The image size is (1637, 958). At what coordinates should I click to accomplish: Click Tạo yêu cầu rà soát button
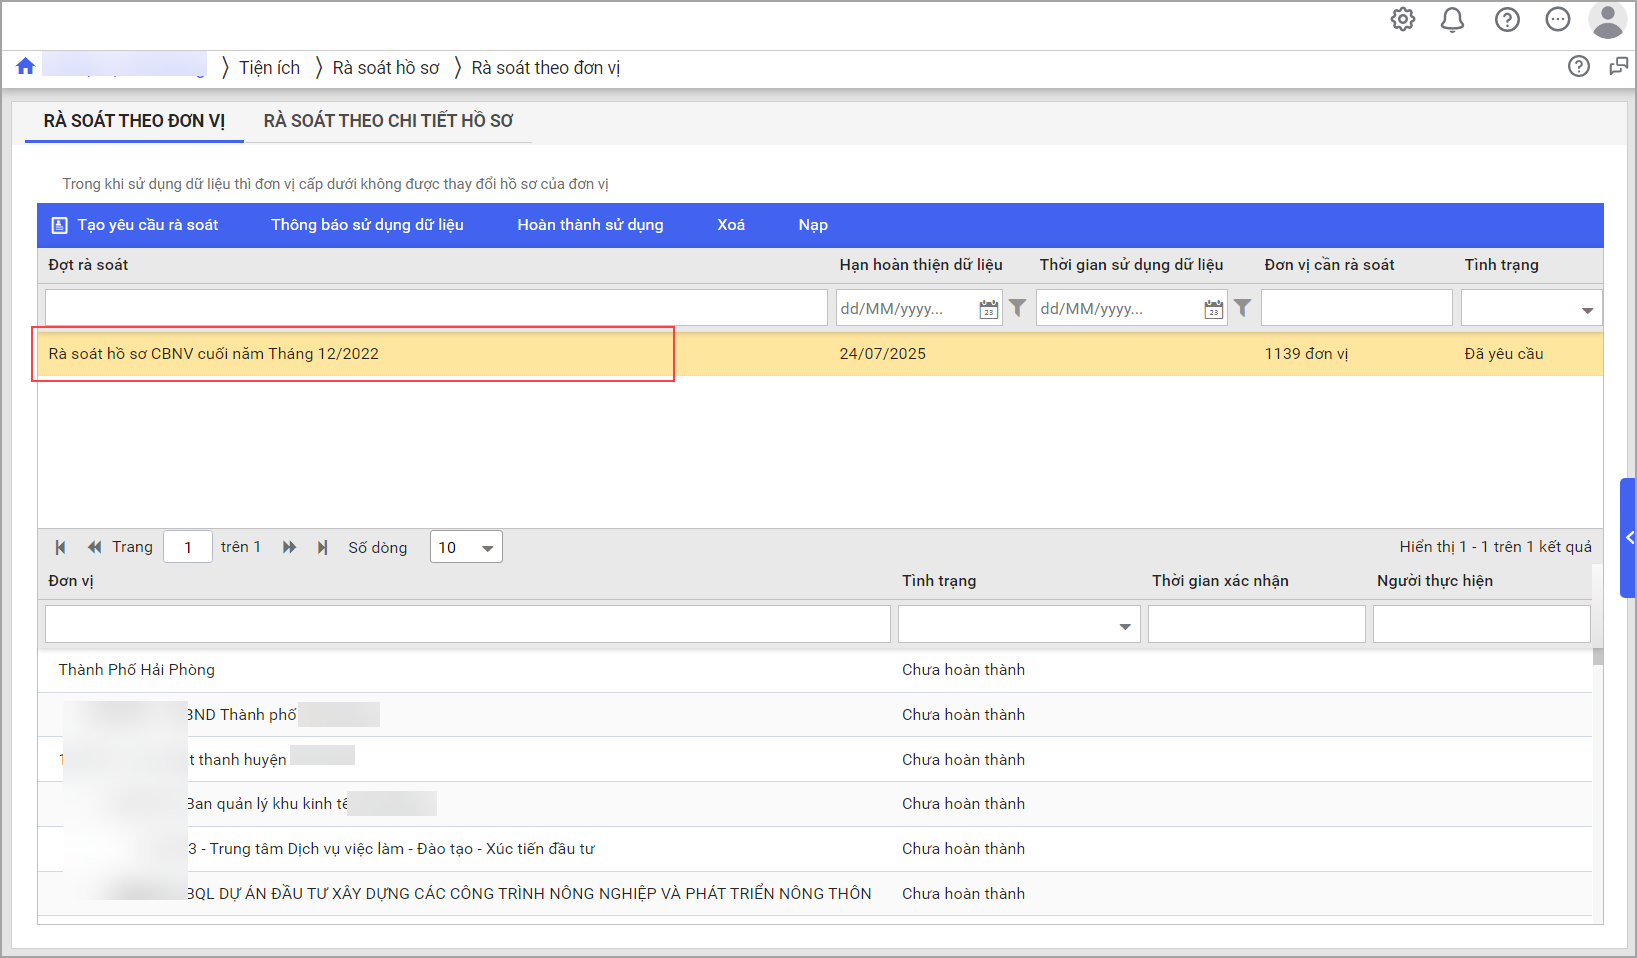point(135,225)
